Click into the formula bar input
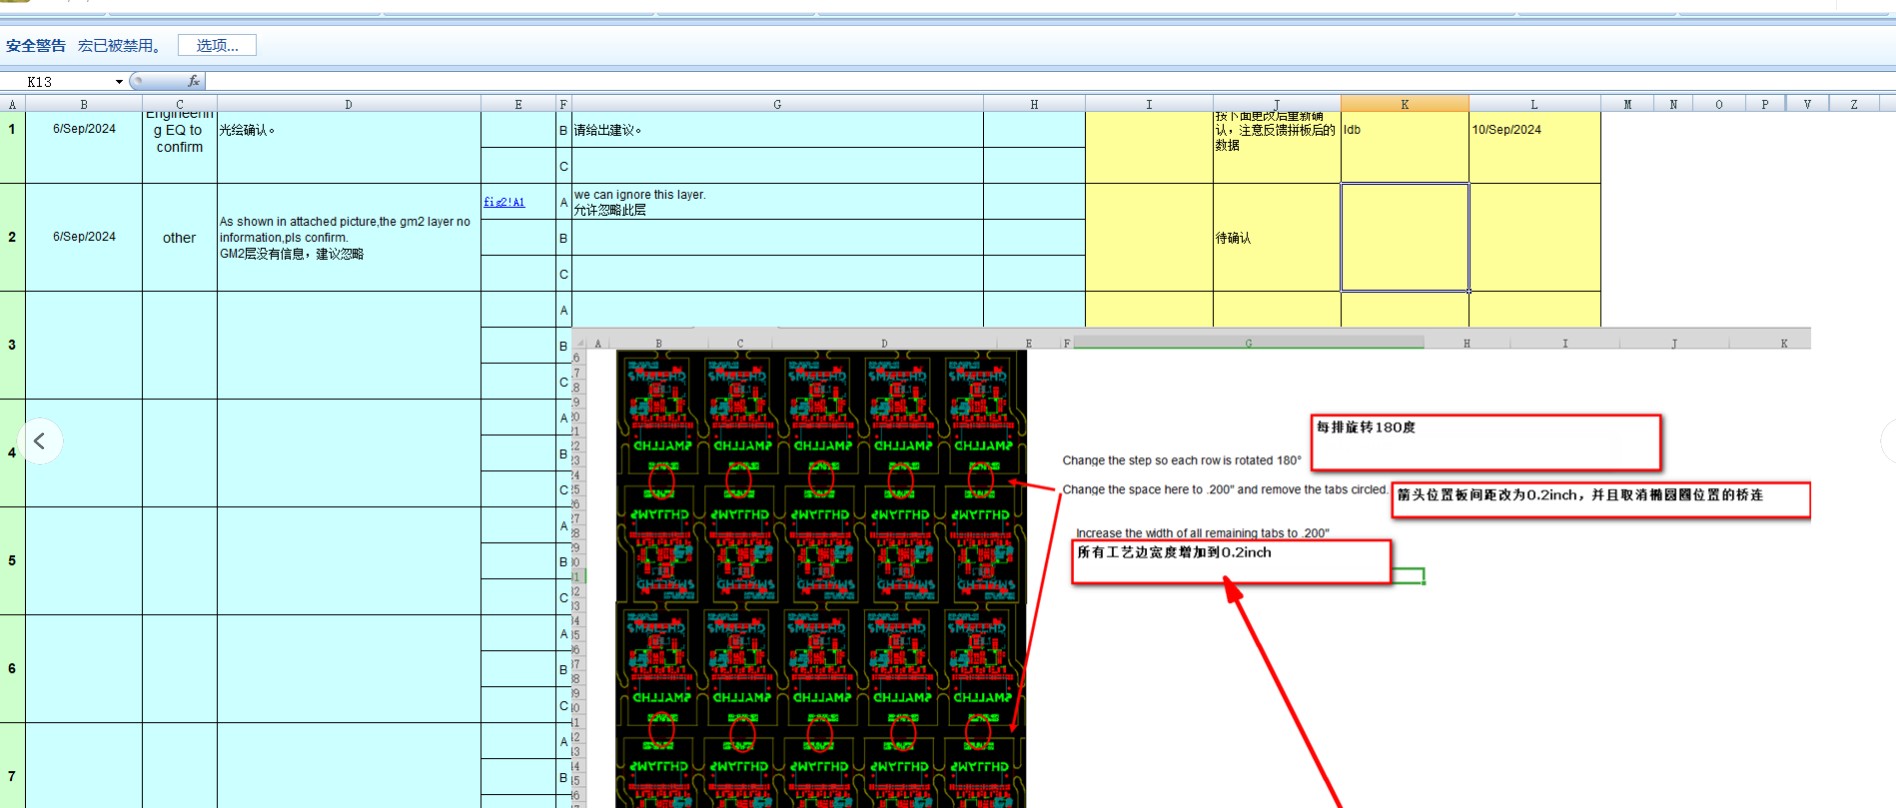The height and width of the screenshot is (808, 1896). coord(1050,82)
